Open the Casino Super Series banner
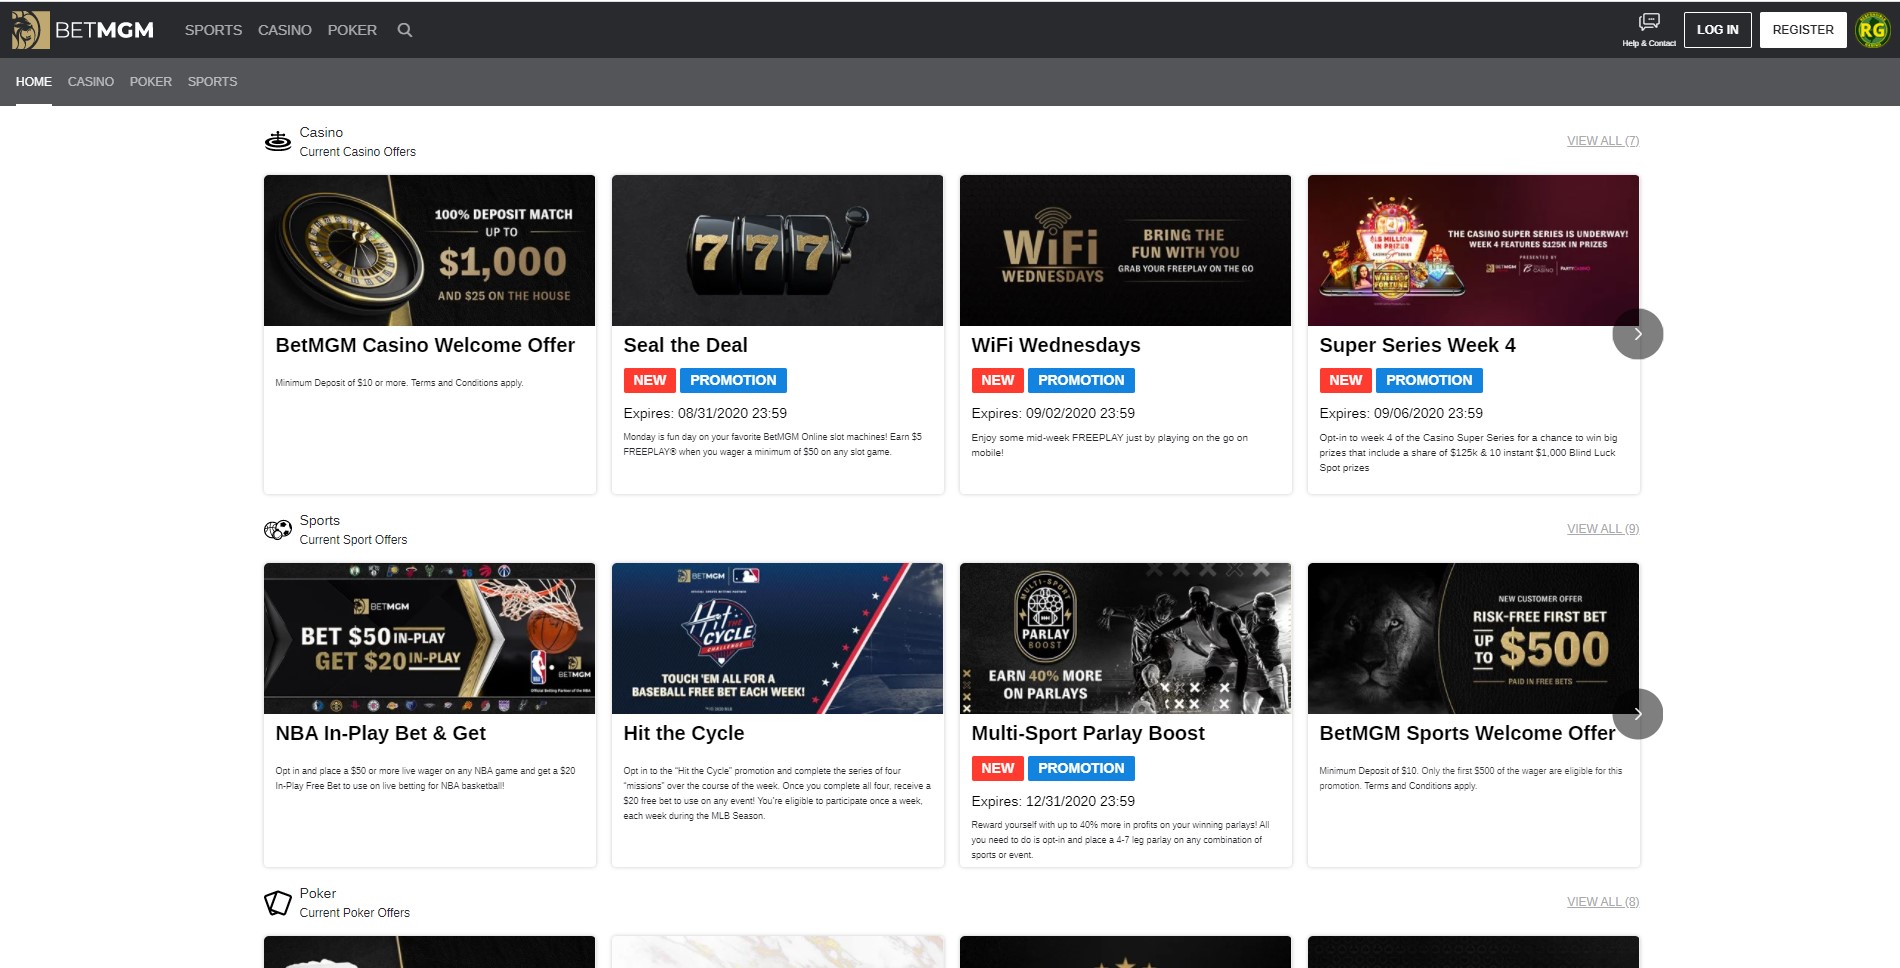The height and width of the screenshot is (968, 1900). tap(1473, 251)
